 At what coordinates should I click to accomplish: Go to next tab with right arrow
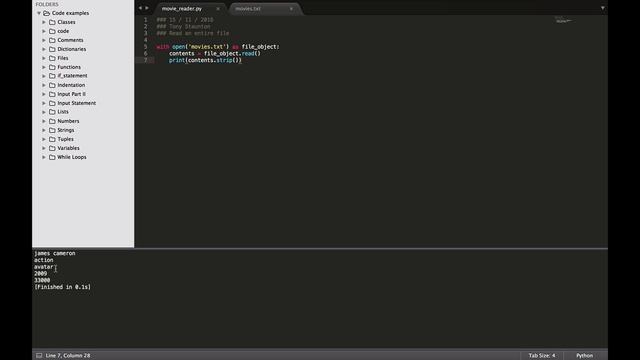(147, 8)
